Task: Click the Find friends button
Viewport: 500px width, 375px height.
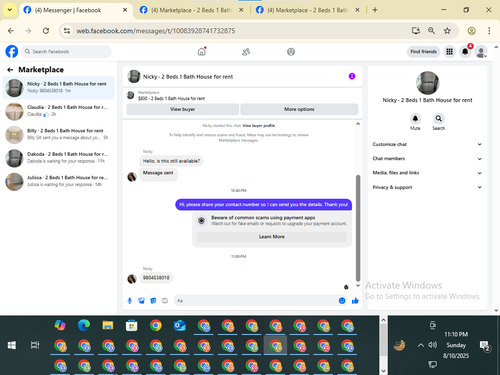Action: [x=423, y=52]
